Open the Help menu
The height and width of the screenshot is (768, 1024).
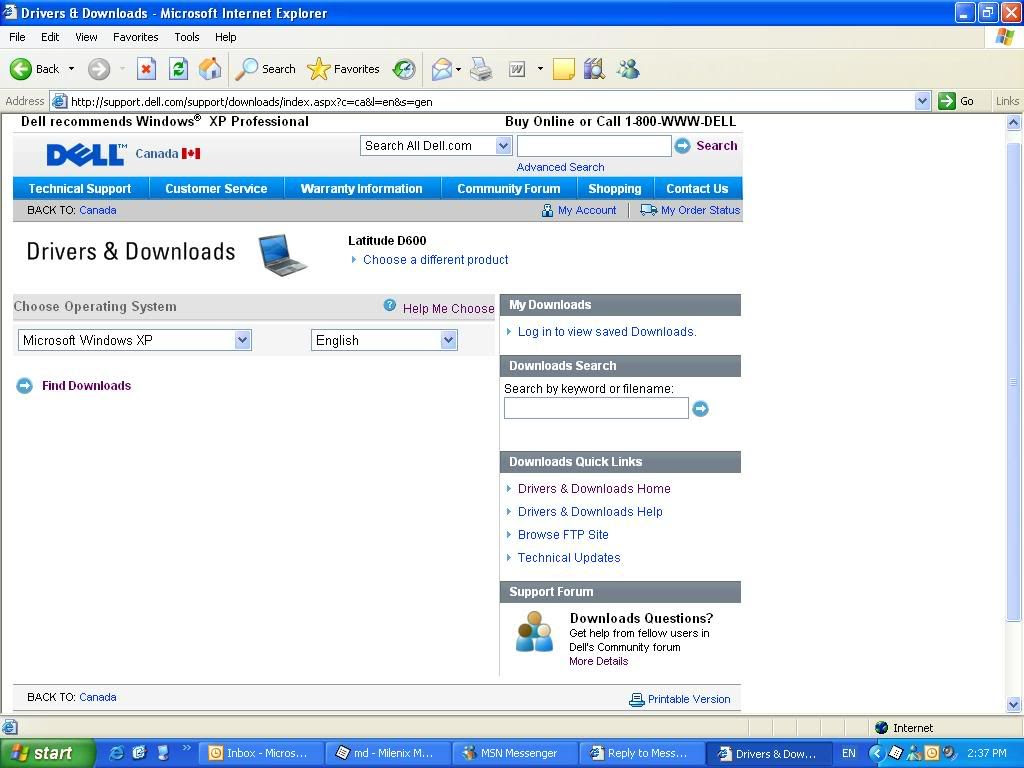[x=225, y=37]
